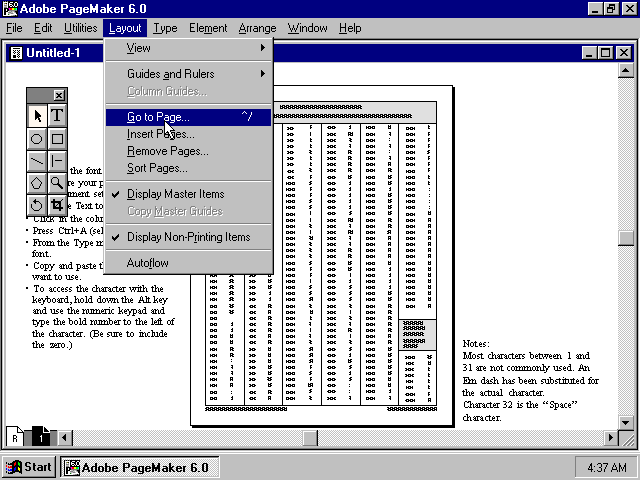Expand the Guides and Rulers submenu
This screenshot has height=480, width=640.
tap(189, 74)
